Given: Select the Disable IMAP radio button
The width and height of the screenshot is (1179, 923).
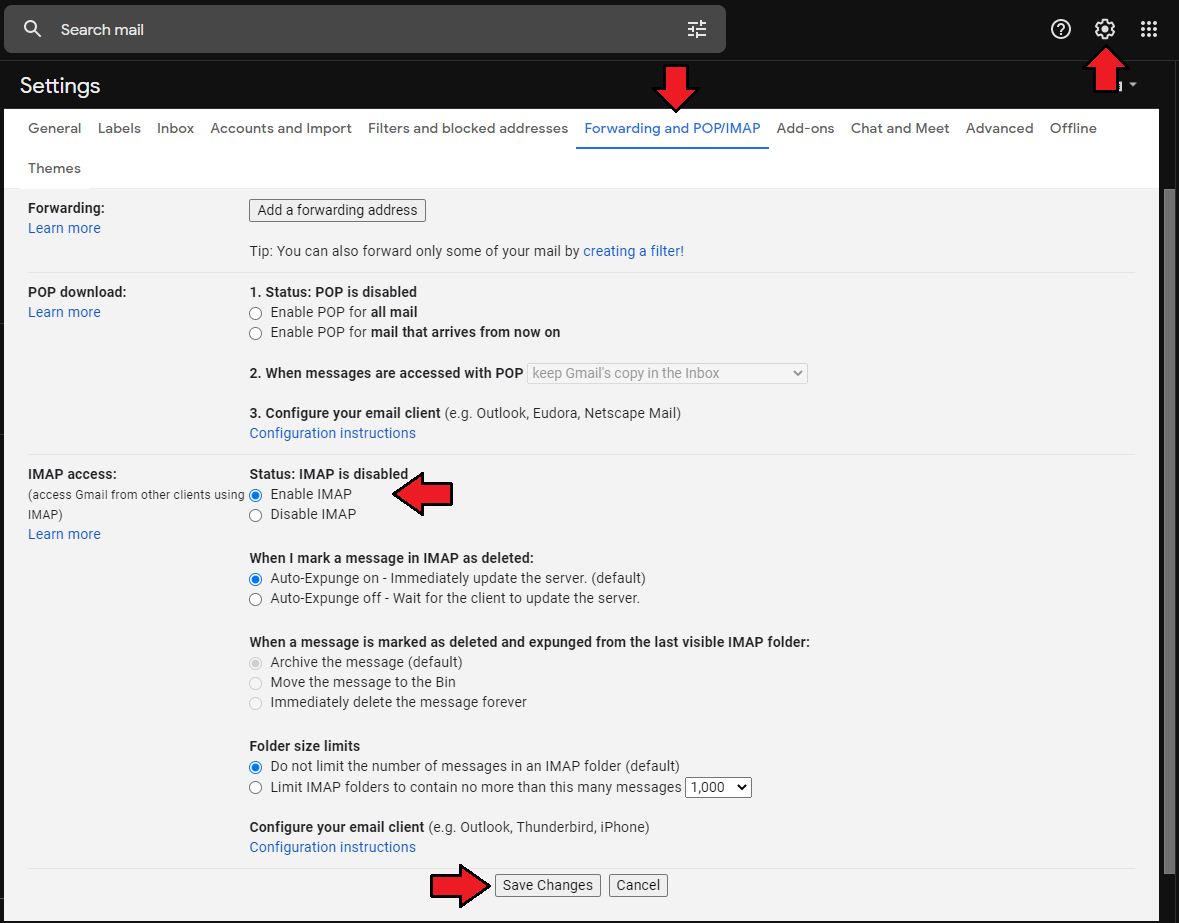Looking at the screenshot, I should coord(256,516).
